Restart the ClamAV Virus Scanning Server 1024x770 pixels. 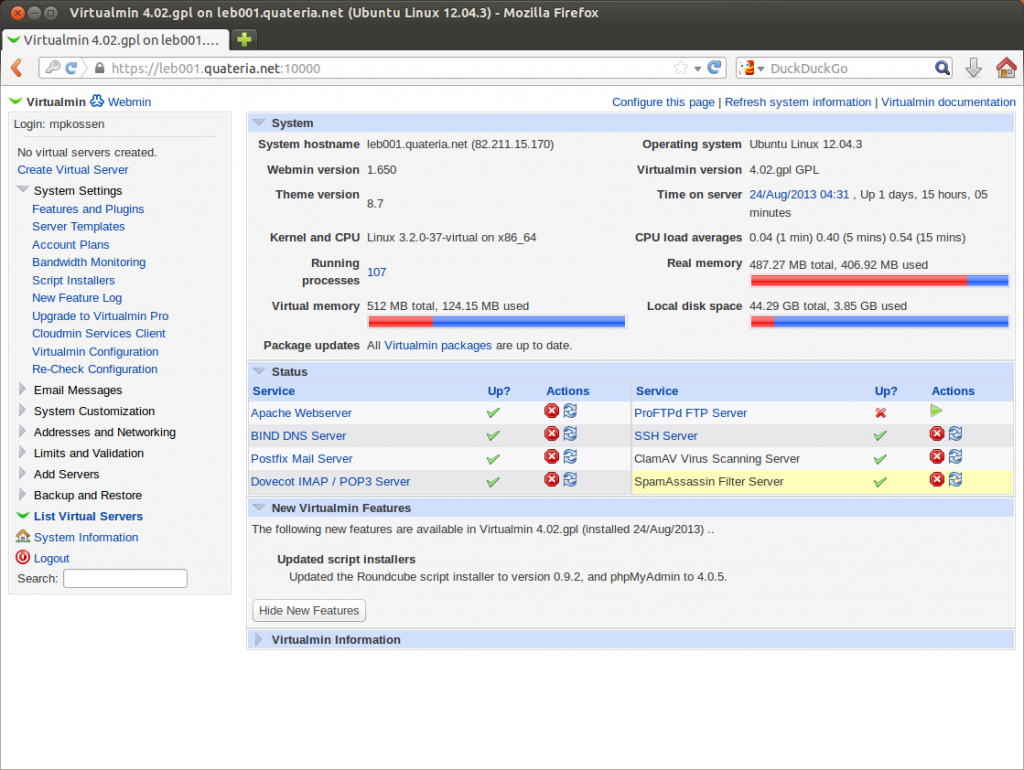955,456
